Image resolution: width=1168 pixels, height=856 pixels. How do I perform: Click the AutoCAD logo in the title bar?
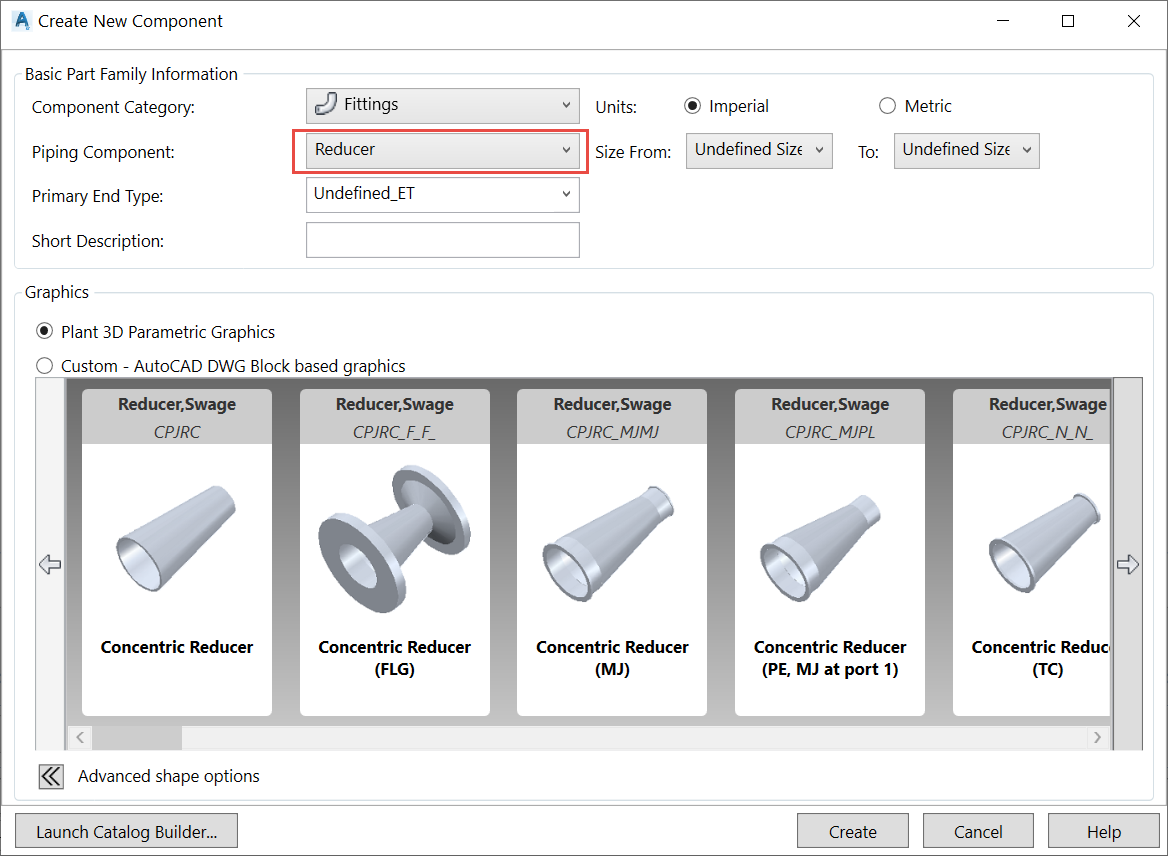(20, 20)
